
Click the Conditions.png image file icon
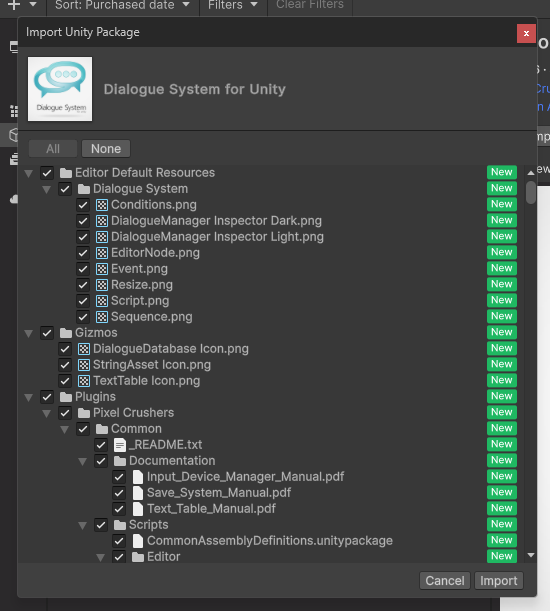pos(102,205)
